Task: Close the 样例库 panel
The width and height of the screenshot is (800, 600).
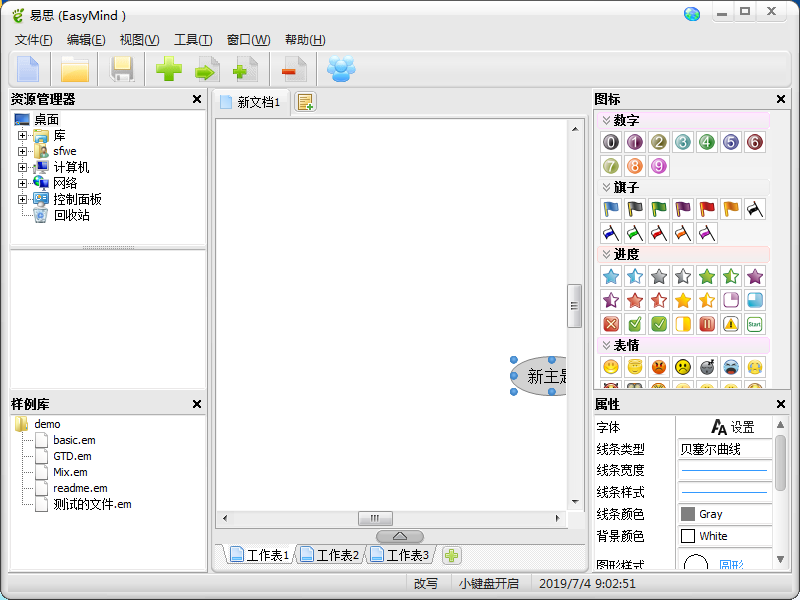Action: point(197,404)
